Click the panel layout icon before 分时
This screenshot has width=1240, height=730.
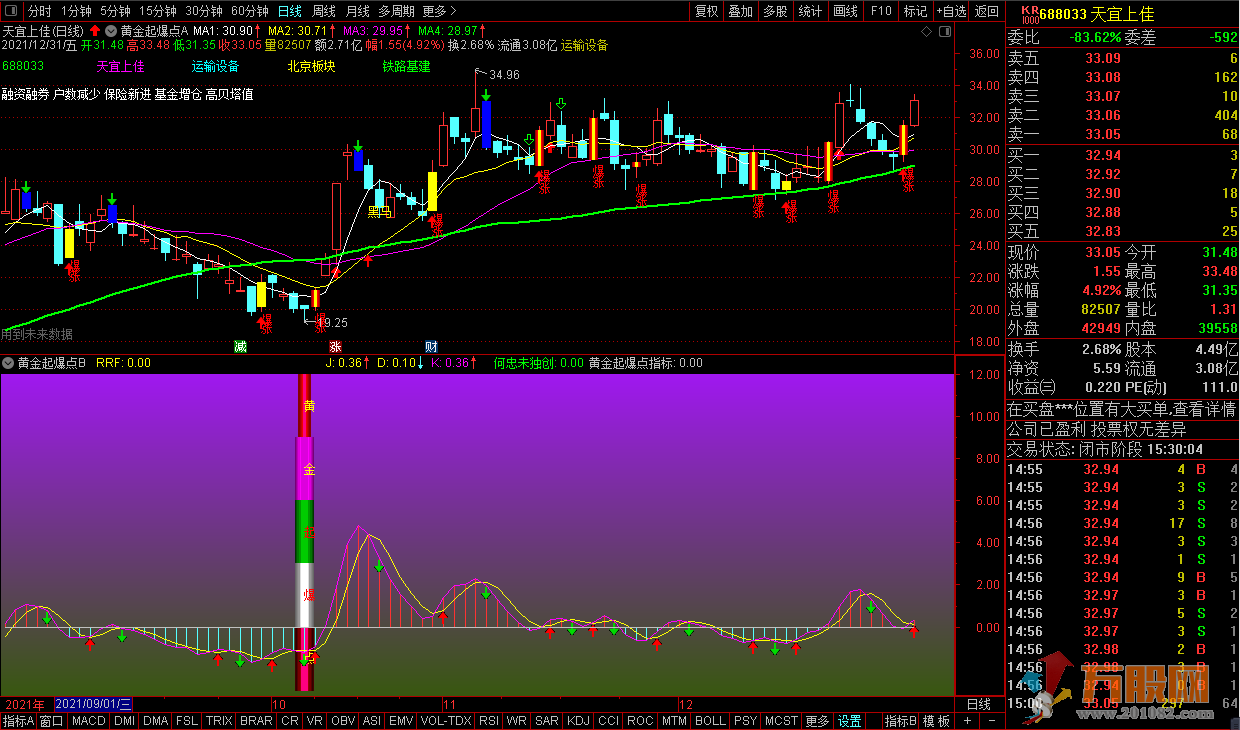[x=11, y=11]
